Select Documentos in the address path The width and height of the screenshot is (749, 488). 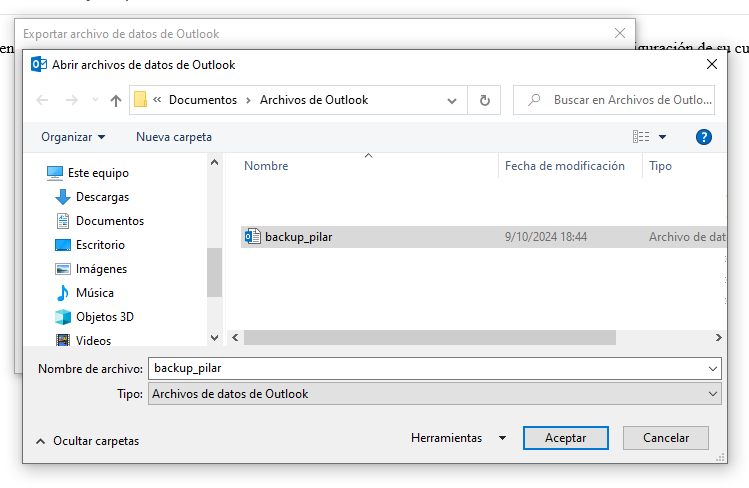(x=203, y=100)
